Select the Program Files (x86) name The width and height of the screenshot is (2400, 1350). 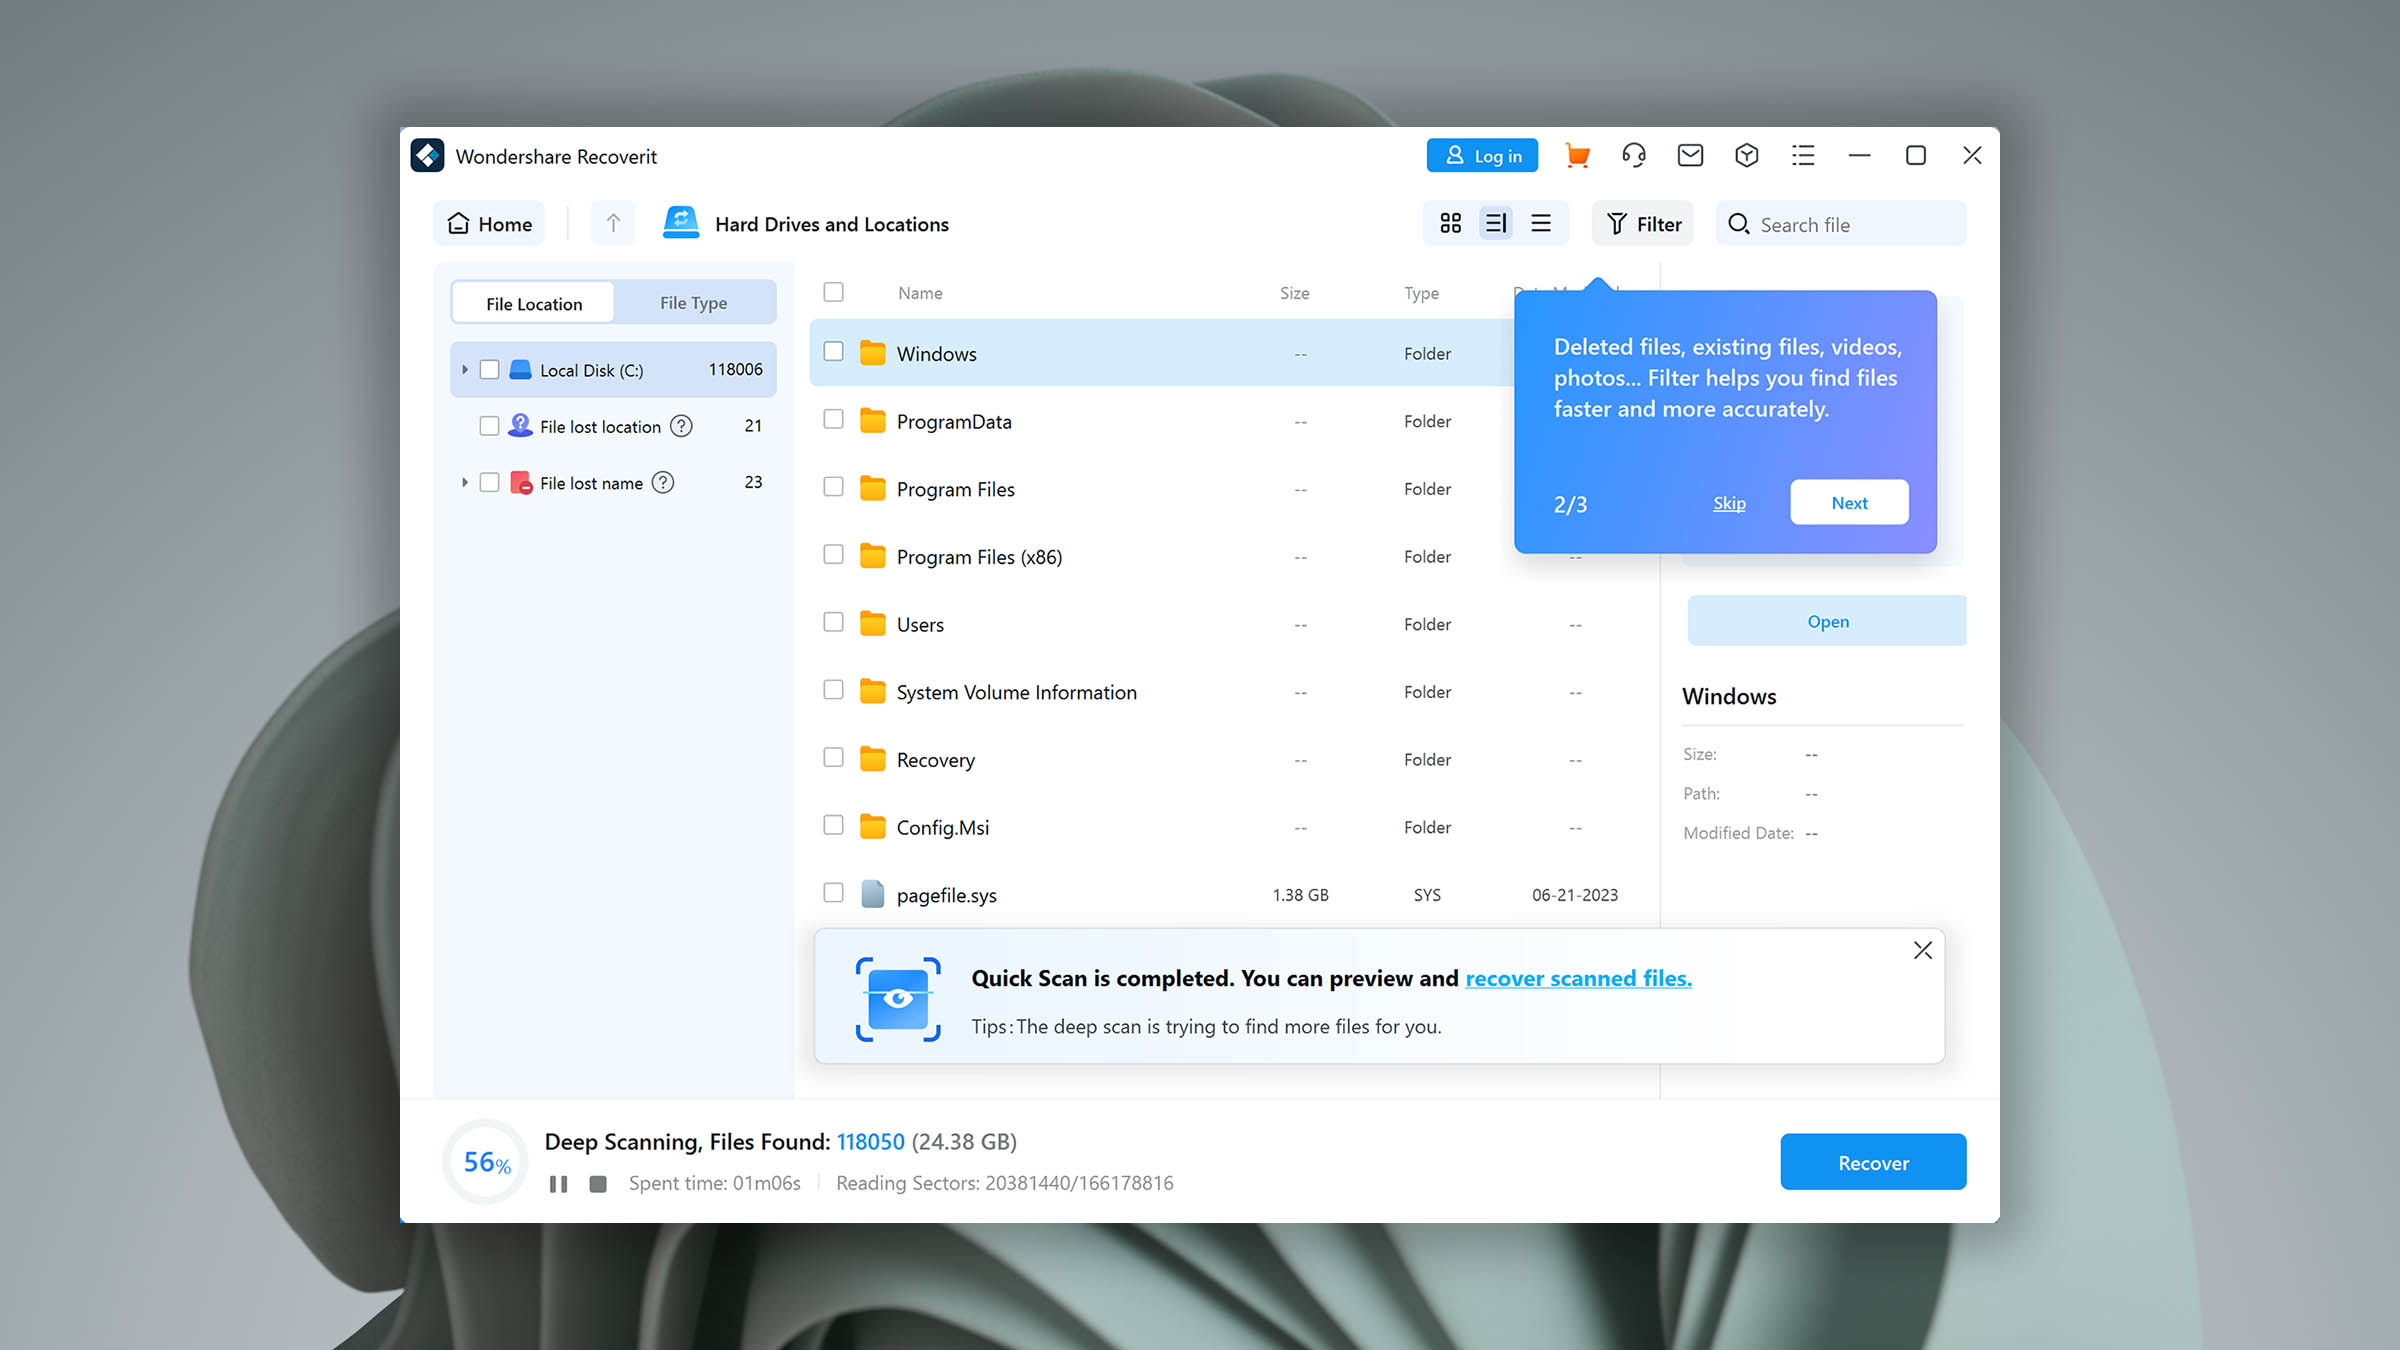pyautogui.click(x=979, y=557)
